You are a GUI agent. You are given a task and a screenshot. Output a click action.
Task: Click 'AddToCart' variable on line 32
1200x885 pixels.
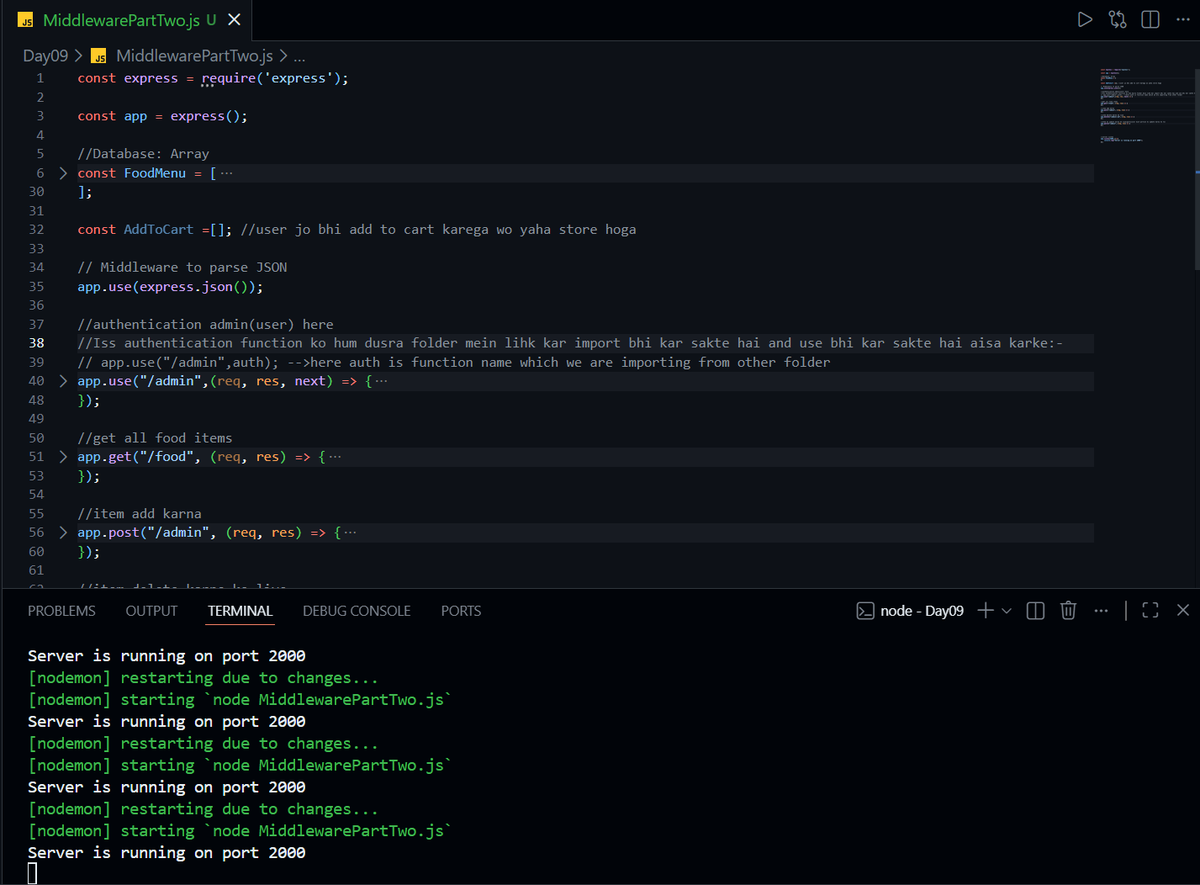coord(159,229)
